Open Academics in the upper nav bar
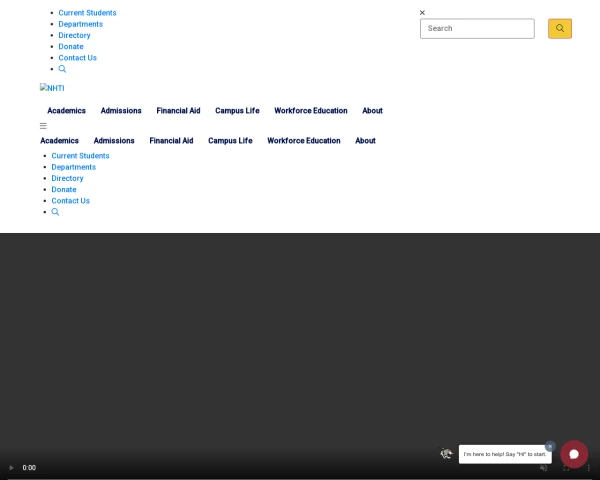Viewport: 600px width, 480px height. (x=67, y=111)
